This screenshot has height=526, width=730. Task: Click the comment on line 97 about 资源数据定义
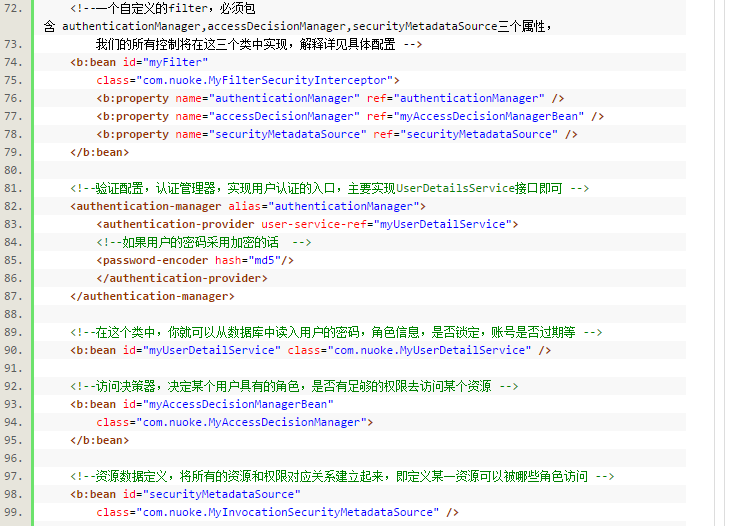pos(342,476)
